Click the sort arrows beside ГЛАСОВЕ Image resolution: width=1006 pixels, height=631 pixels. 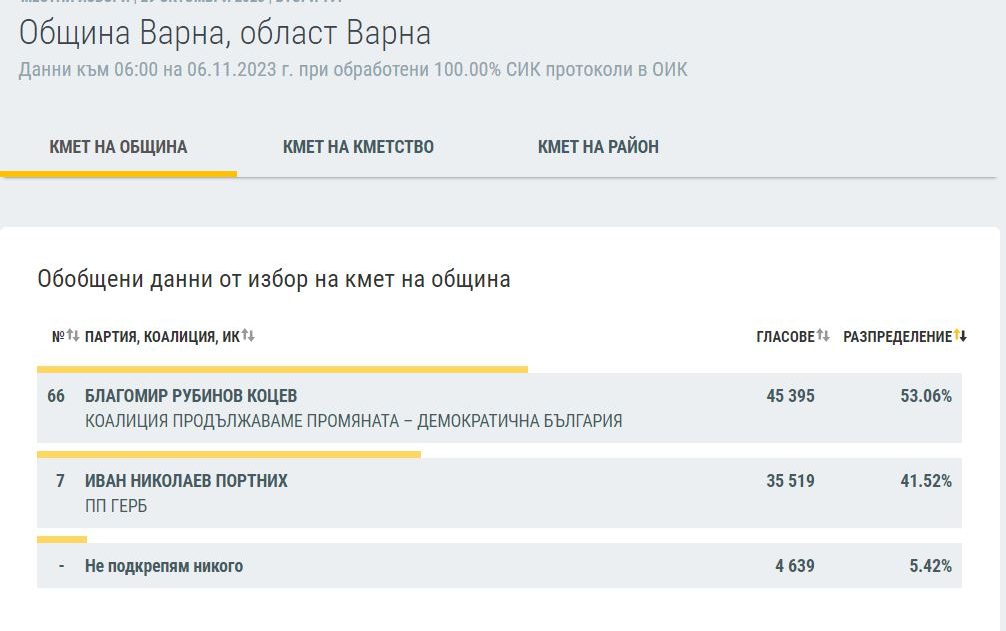coord(823,336)
